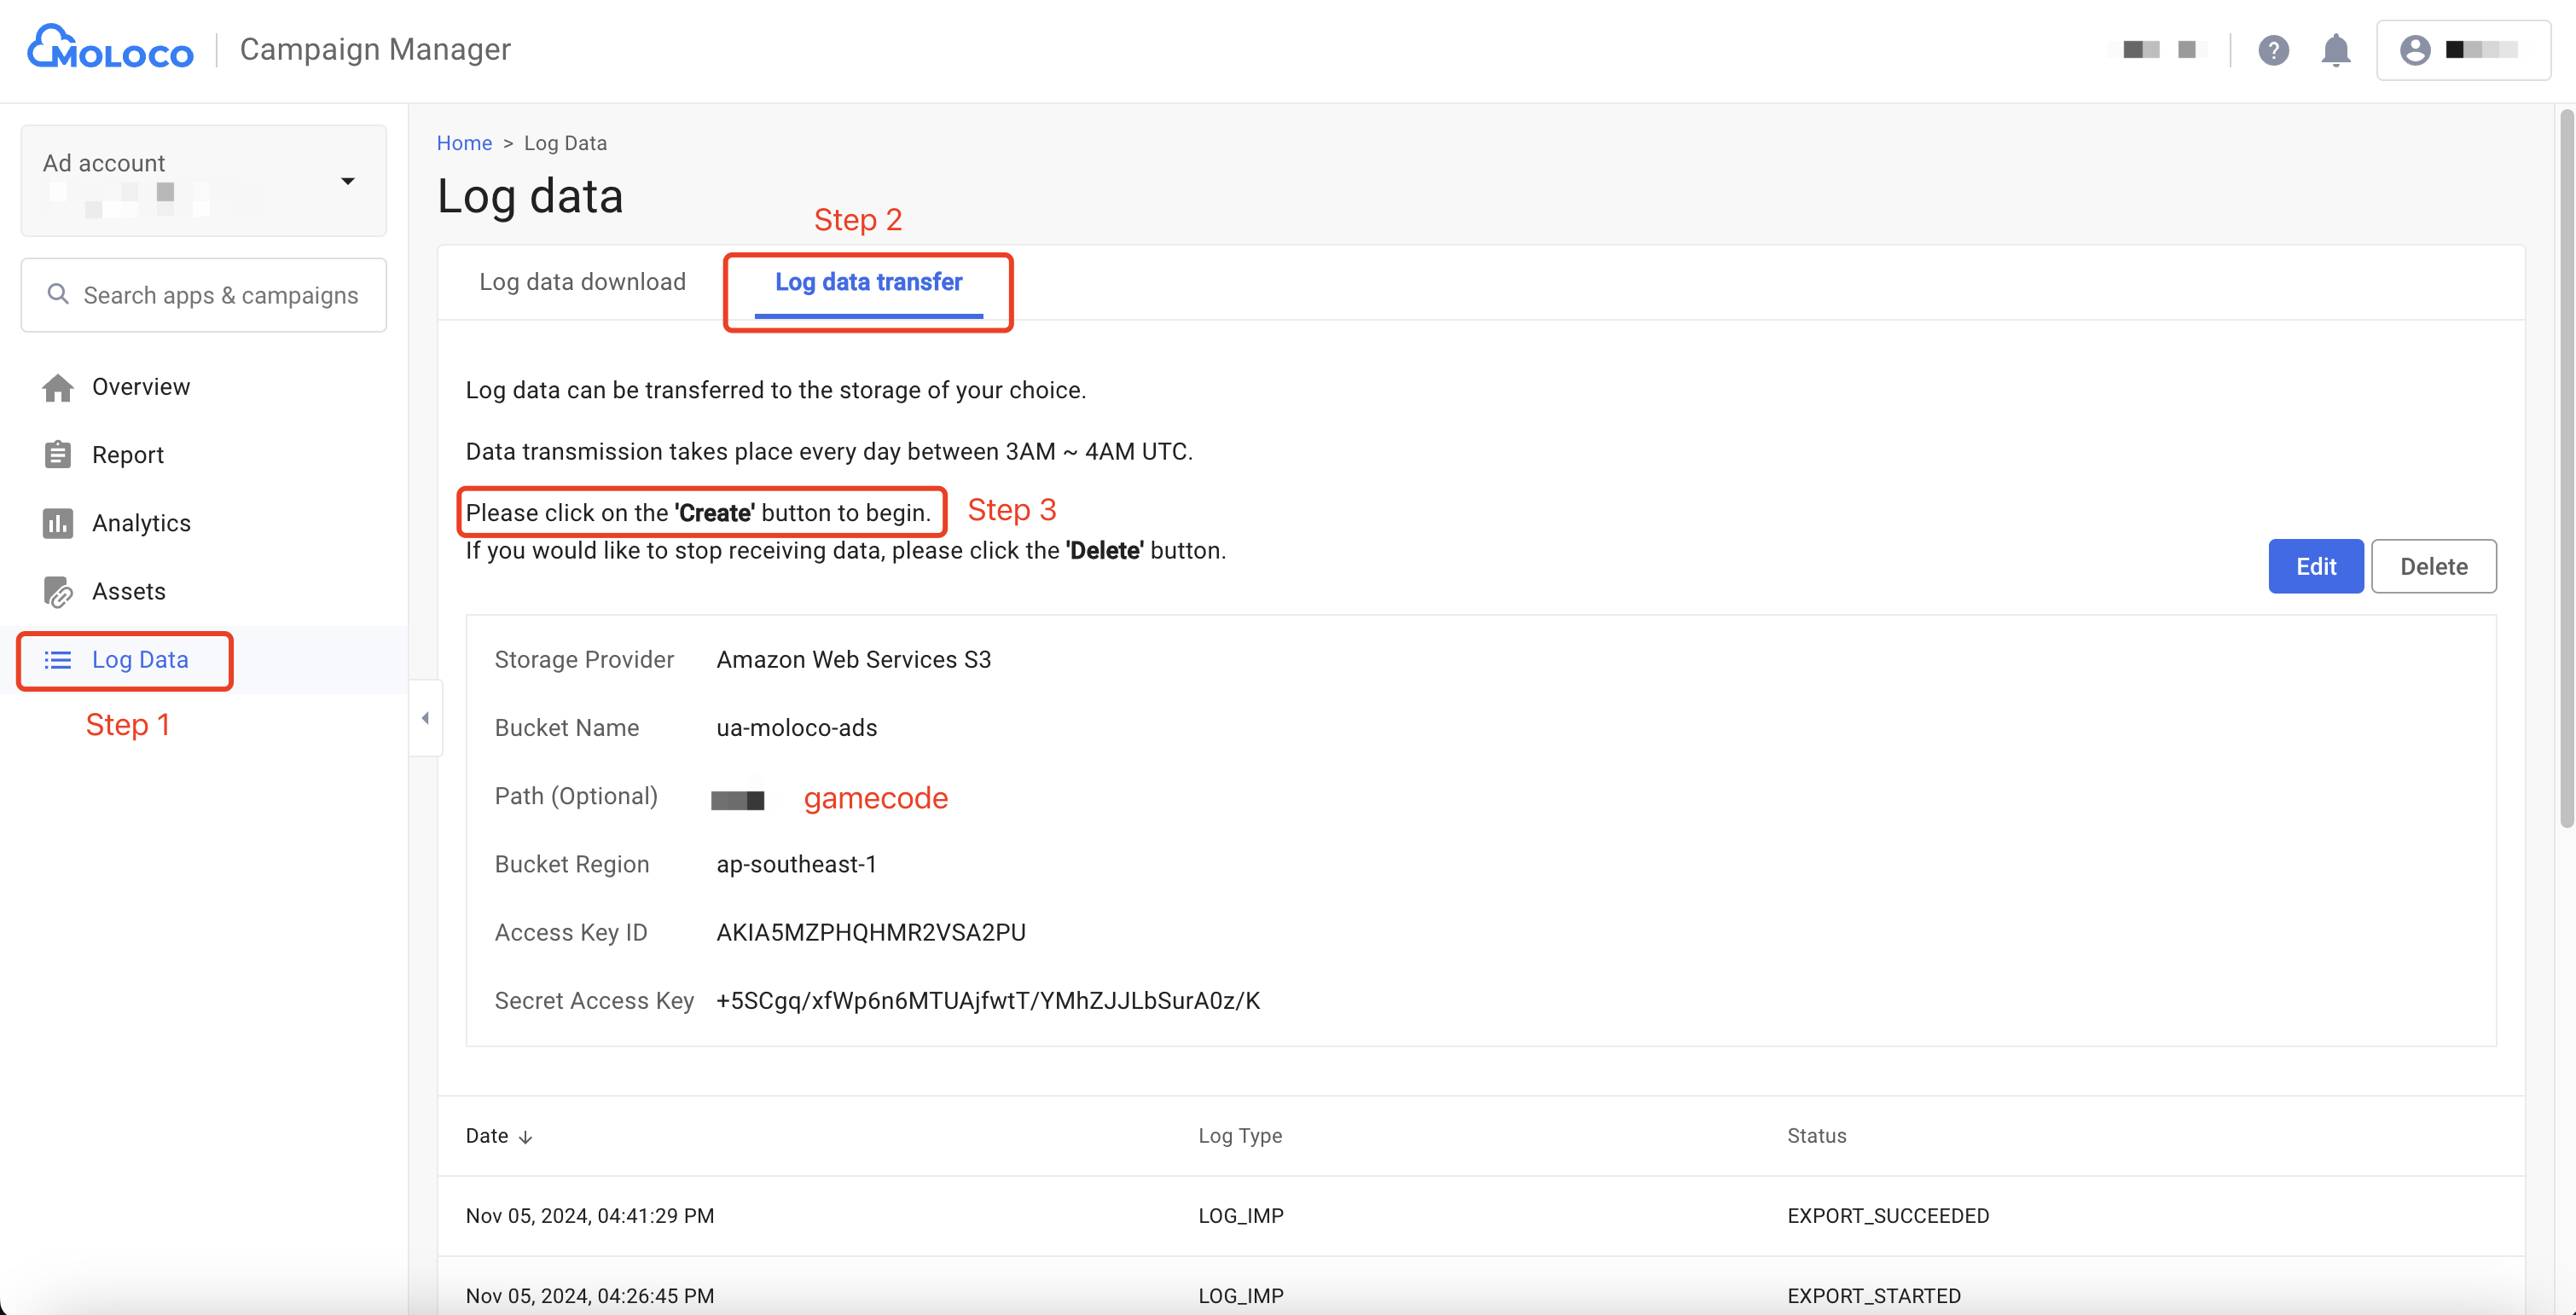Image resolution: width=2576 pixels, height=1315 pixels.
Task: Sort the table by Date column arrow
Action: point(525,1137)
